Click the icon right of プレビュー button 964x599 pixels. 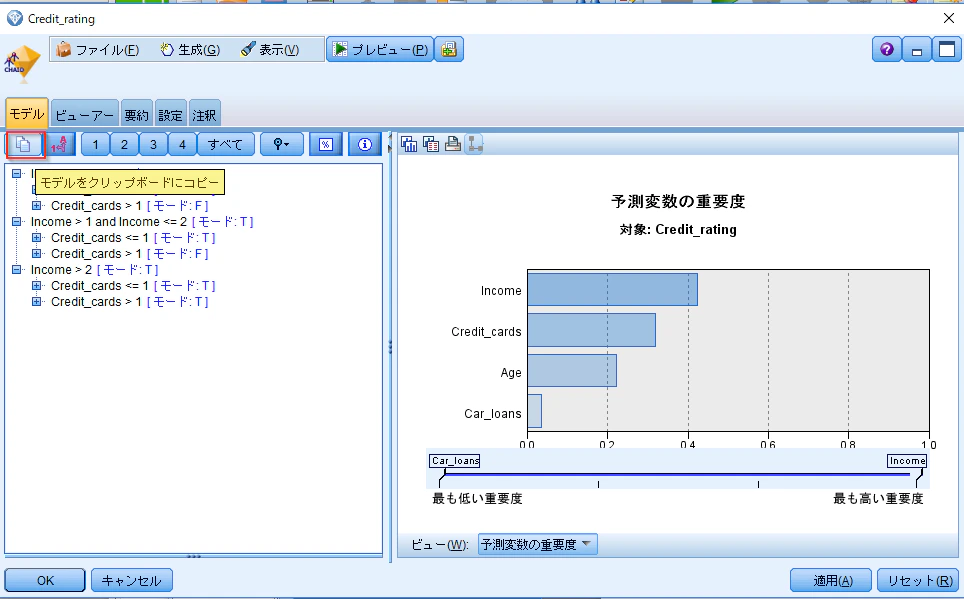pyautogui.click(x=449, y=49)
